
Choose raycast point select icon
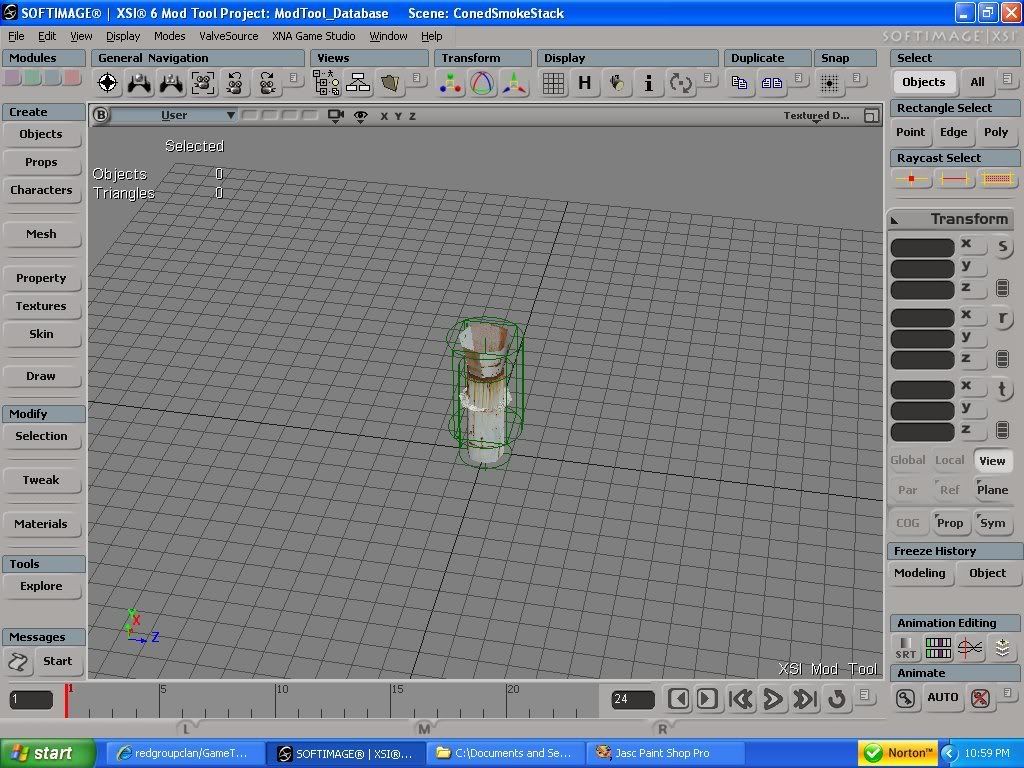pyautogui.click(x=912, y=178)
